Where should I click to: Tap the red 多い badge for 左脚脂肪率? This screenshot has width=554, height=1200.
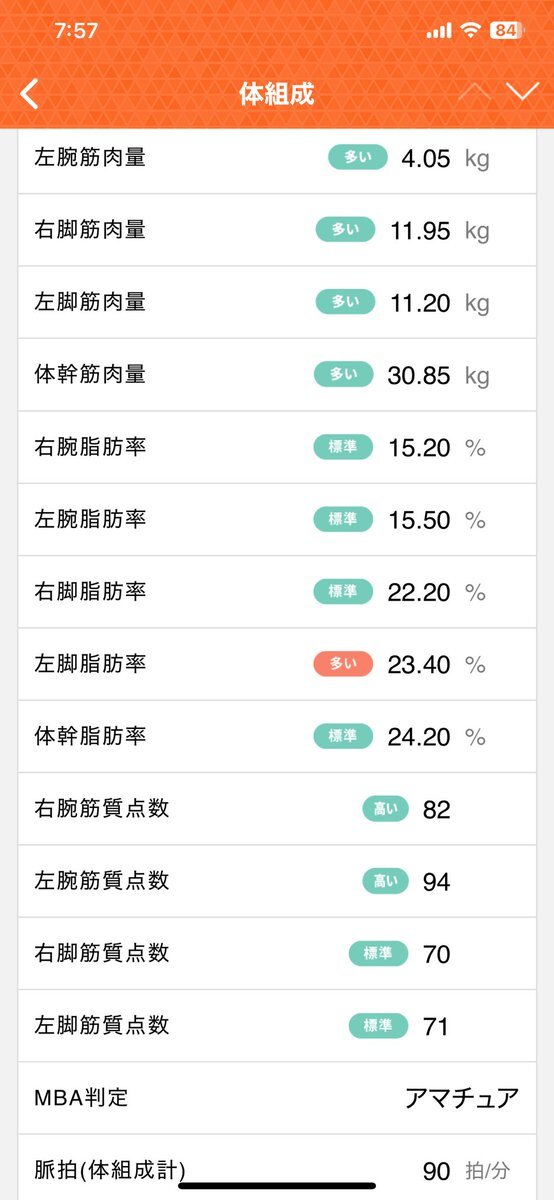coord(343,664)
